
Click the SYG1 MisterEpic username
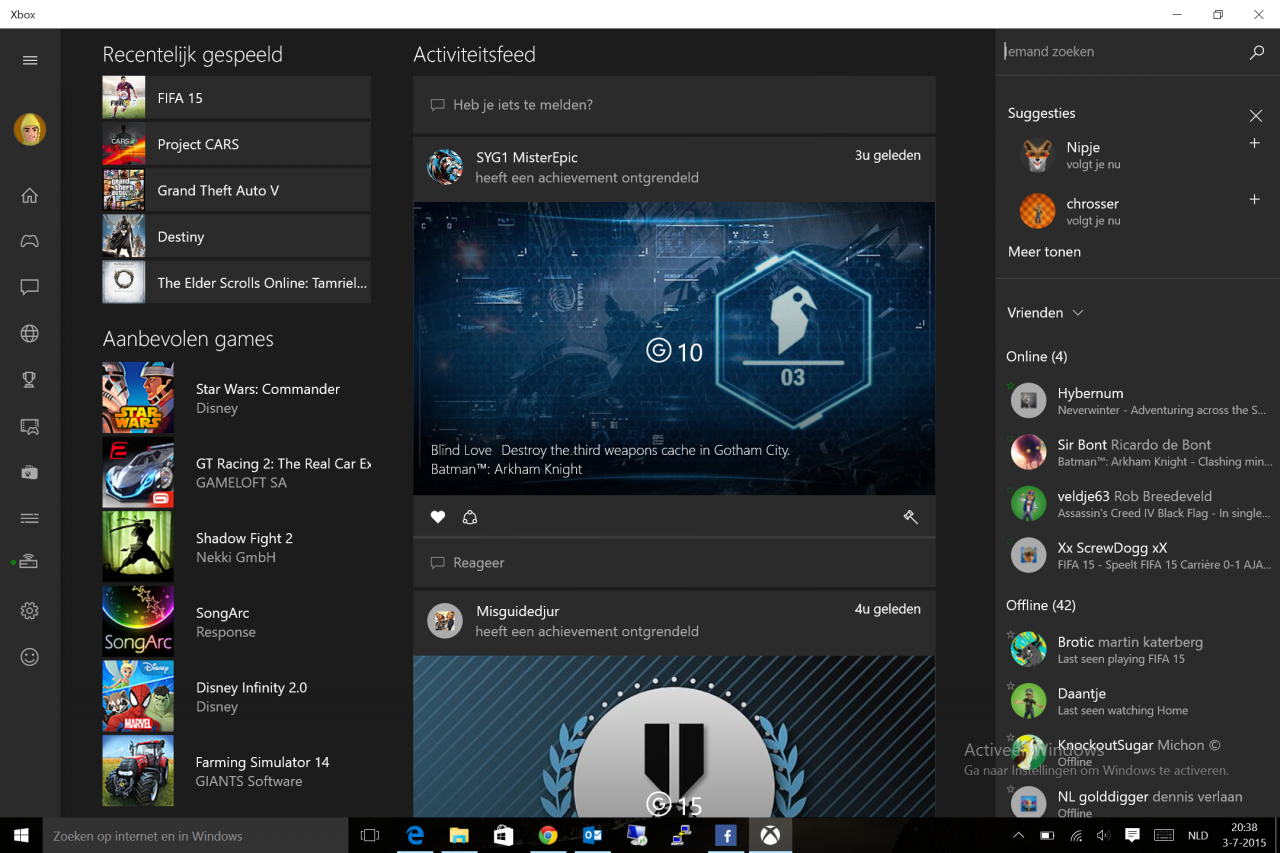tap(526, 157)
